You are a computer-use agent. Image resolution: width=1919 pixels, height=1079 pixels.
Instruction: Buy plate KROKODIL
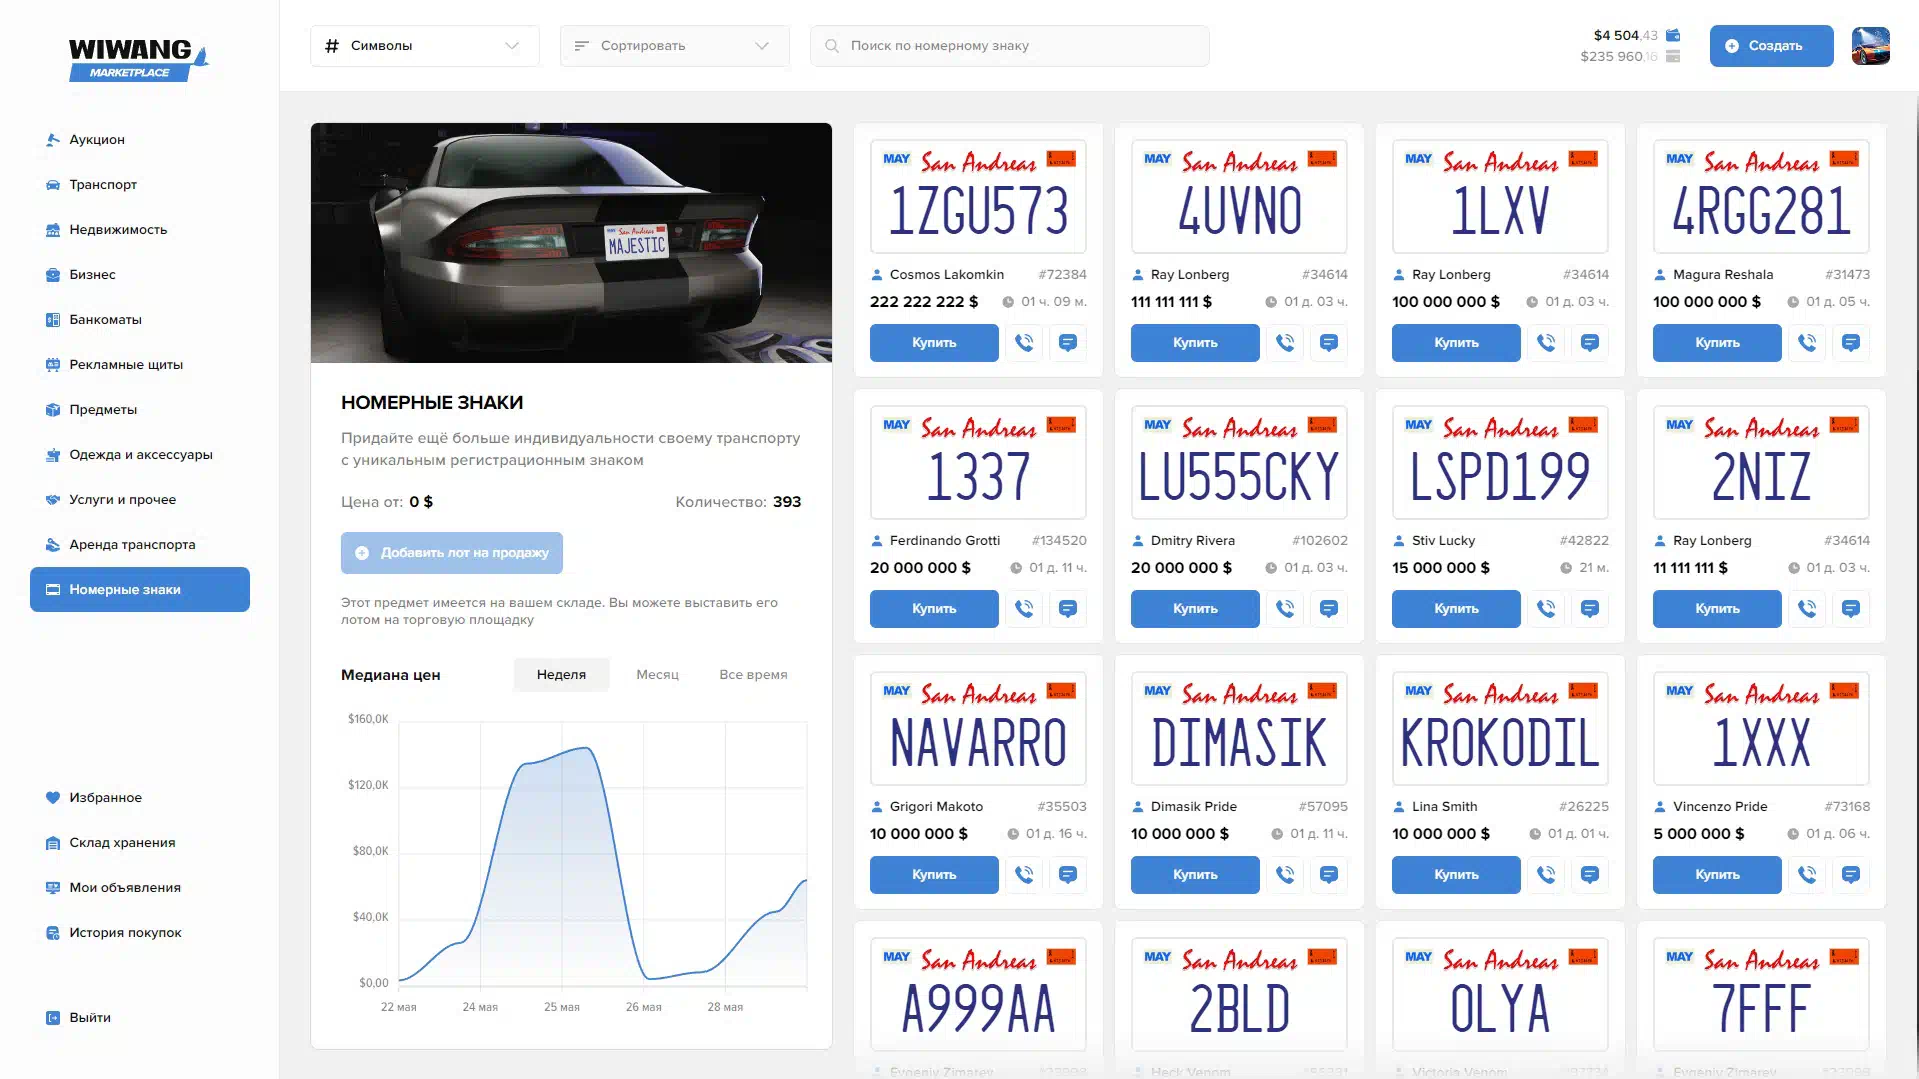click(x=1456, y=875)
